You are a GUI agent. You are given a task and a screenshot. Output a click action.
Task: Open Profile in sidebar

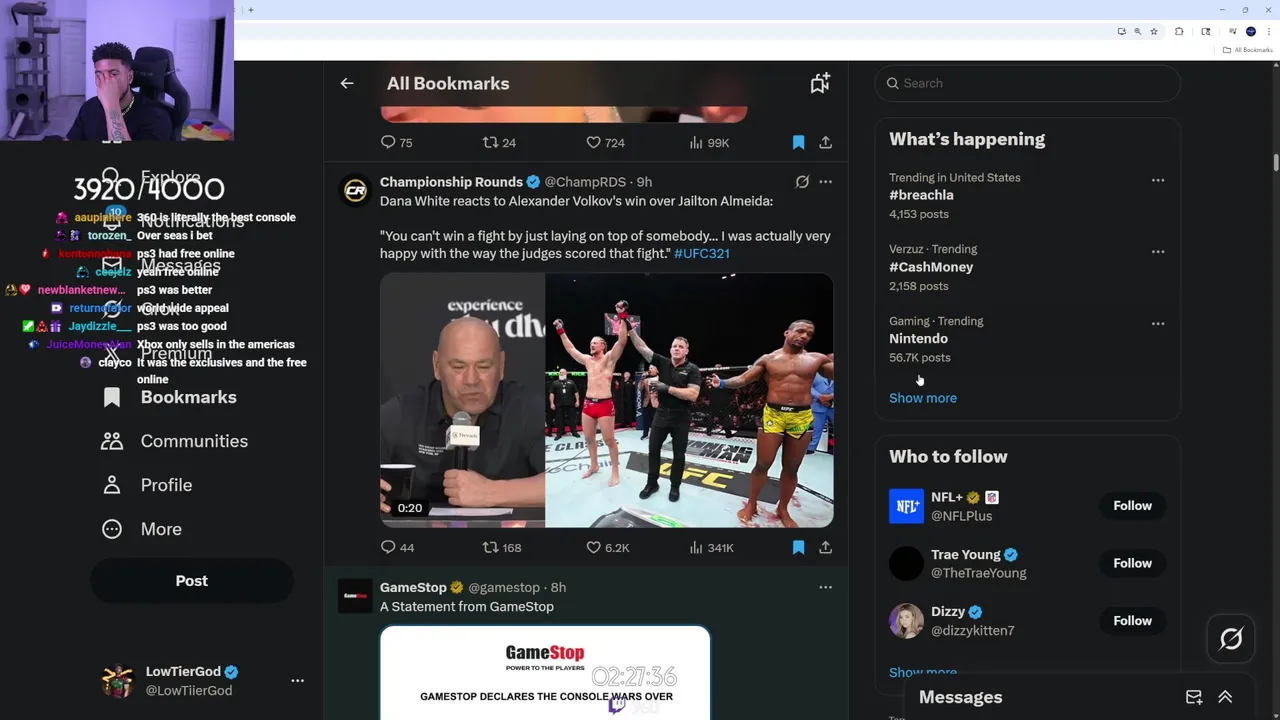pos(147,485)
